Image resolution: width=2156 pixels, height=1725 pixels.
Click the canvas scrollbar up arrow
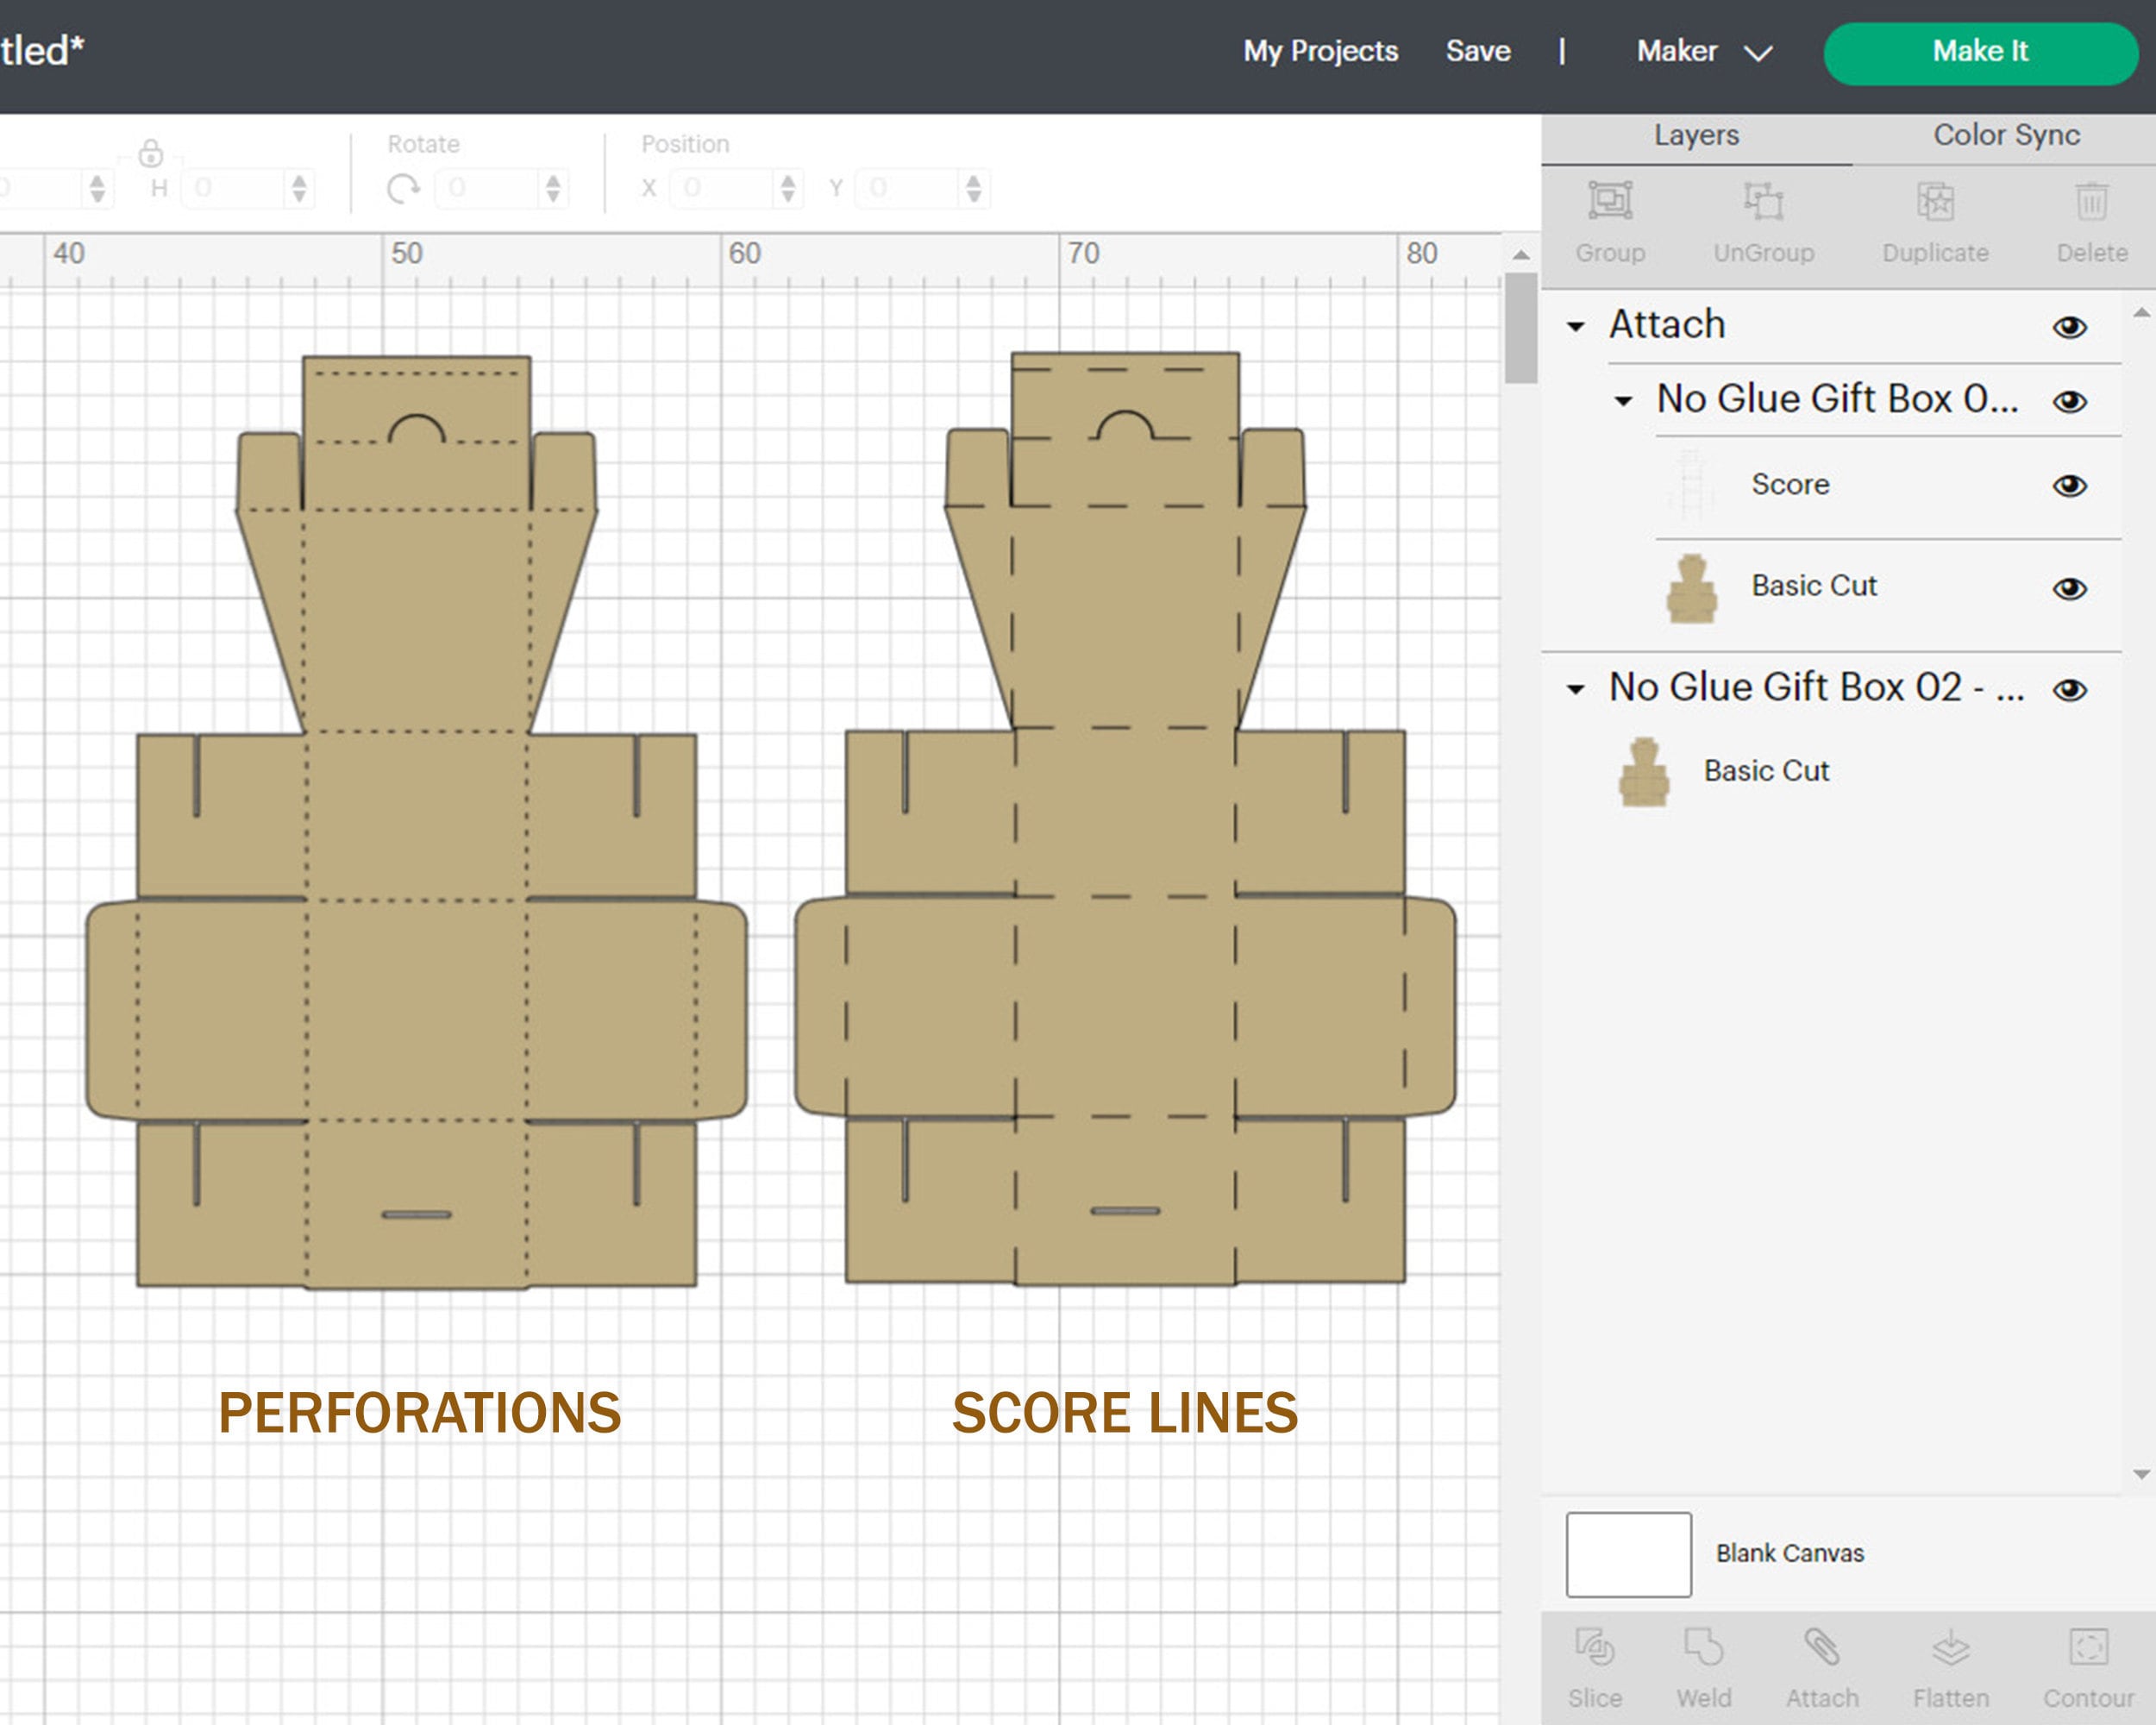(1521, 255)
